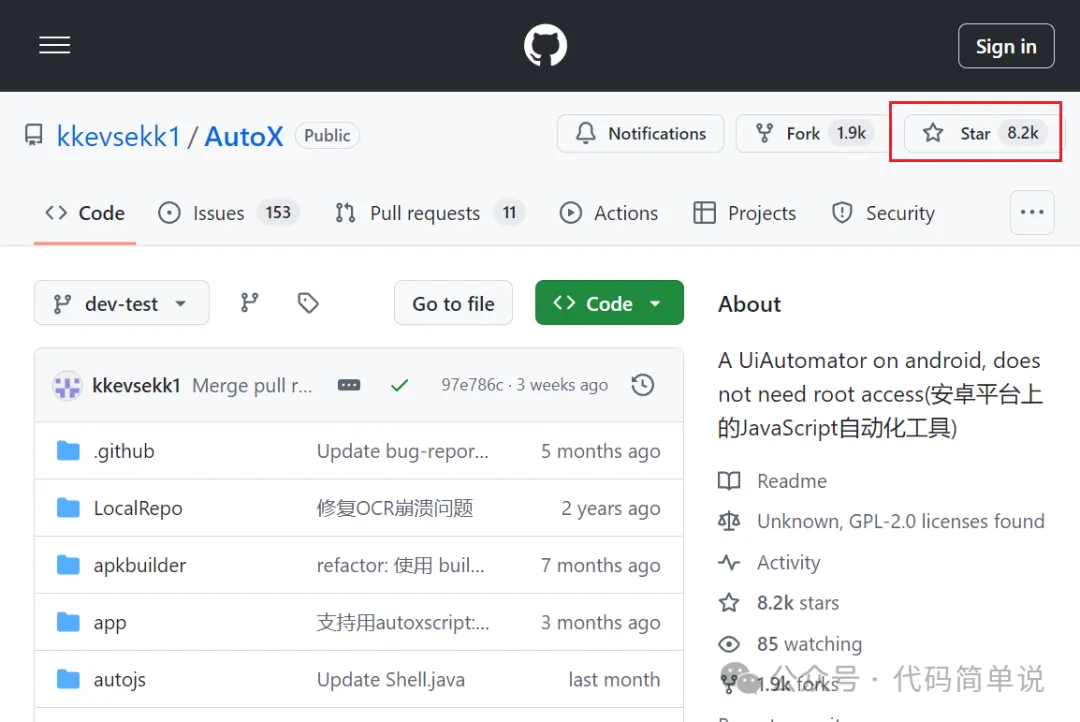
Task: Expand the commit message ellipsis button
Action: (x=349, y=385)
